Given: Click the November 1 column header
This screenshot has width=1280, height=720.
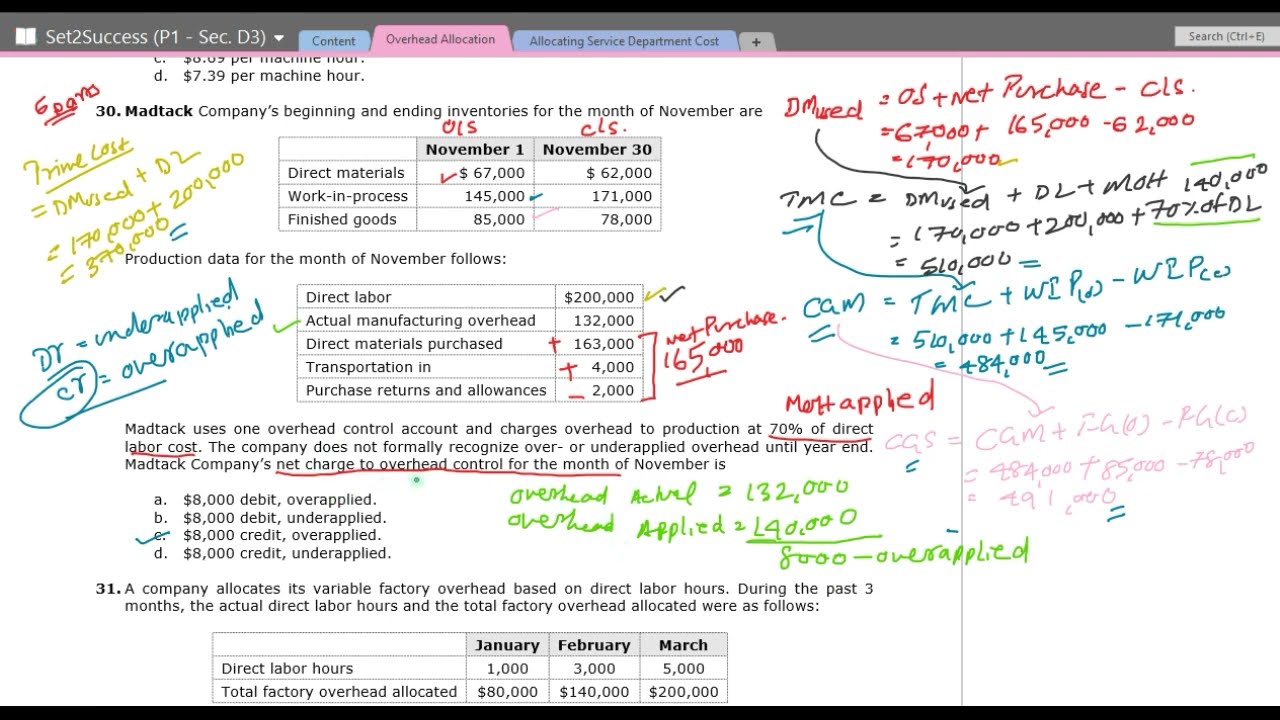Looking at the screenshot, I should coord(475,149).
